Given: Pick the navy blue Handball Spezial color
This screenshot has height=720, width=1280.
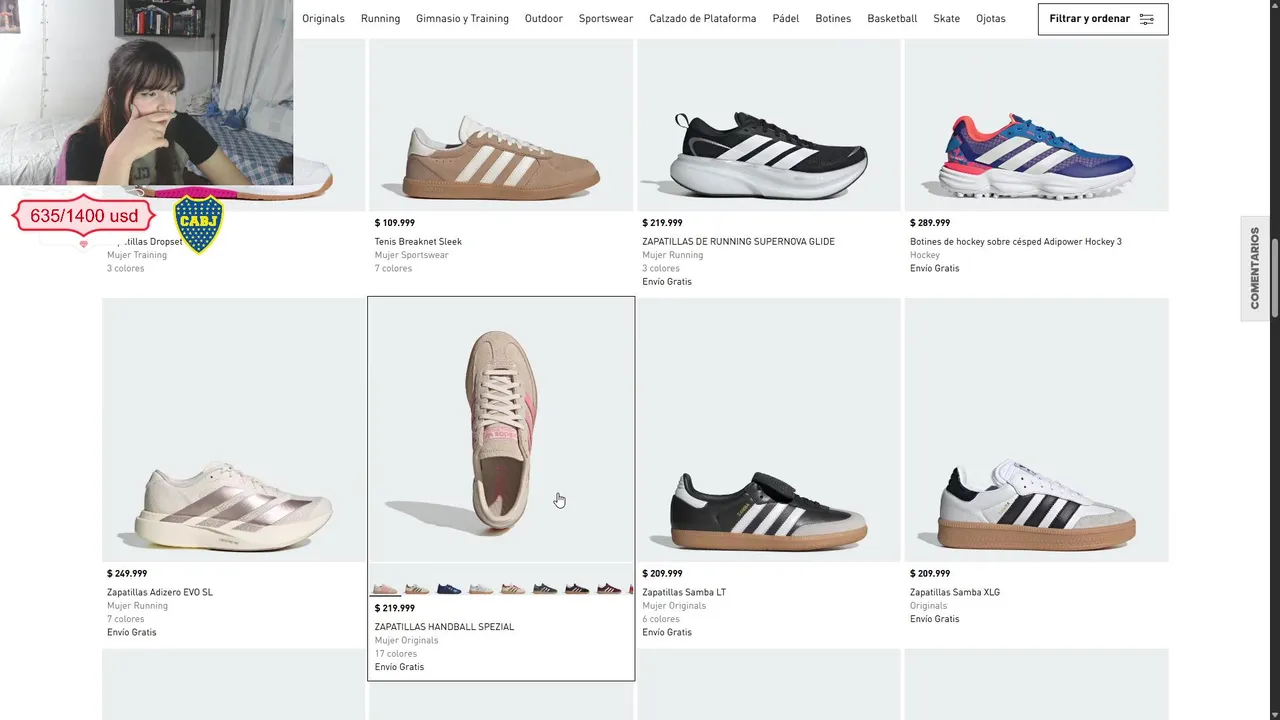Looking at the screenshot, I should point(449,589).
